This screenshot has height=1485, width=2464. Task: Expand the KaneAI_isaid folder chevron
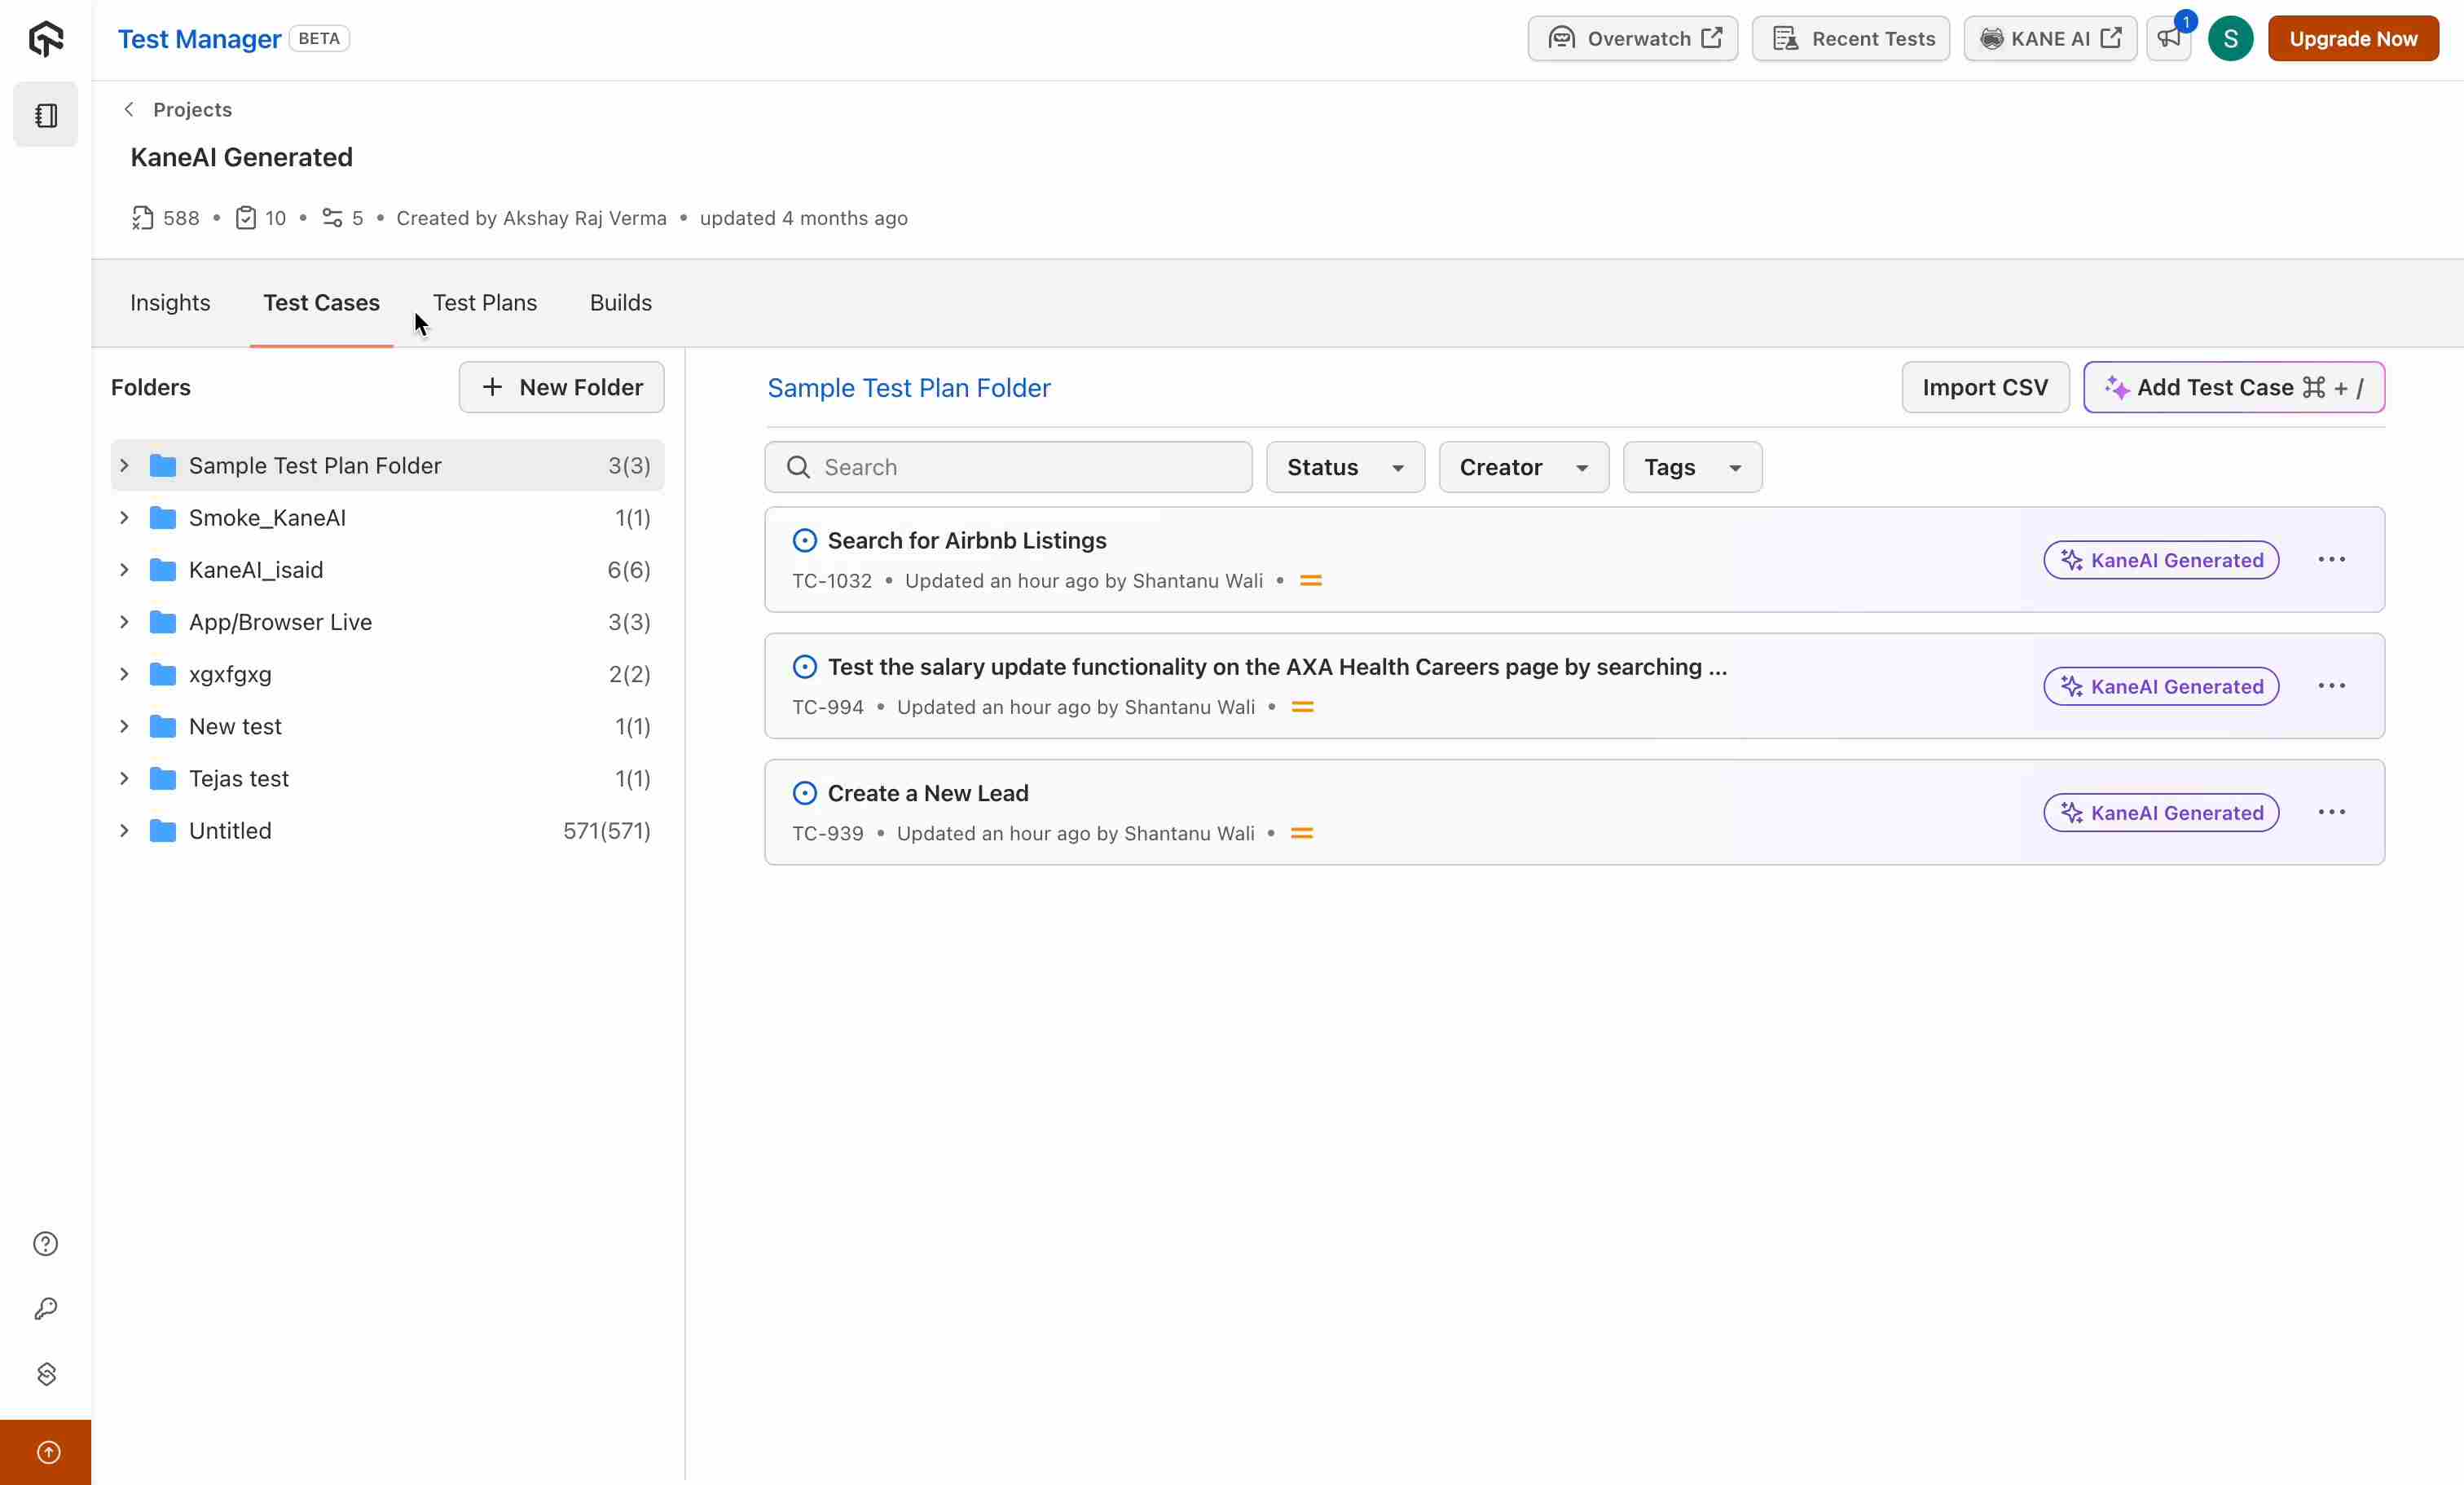click(124, 570)
